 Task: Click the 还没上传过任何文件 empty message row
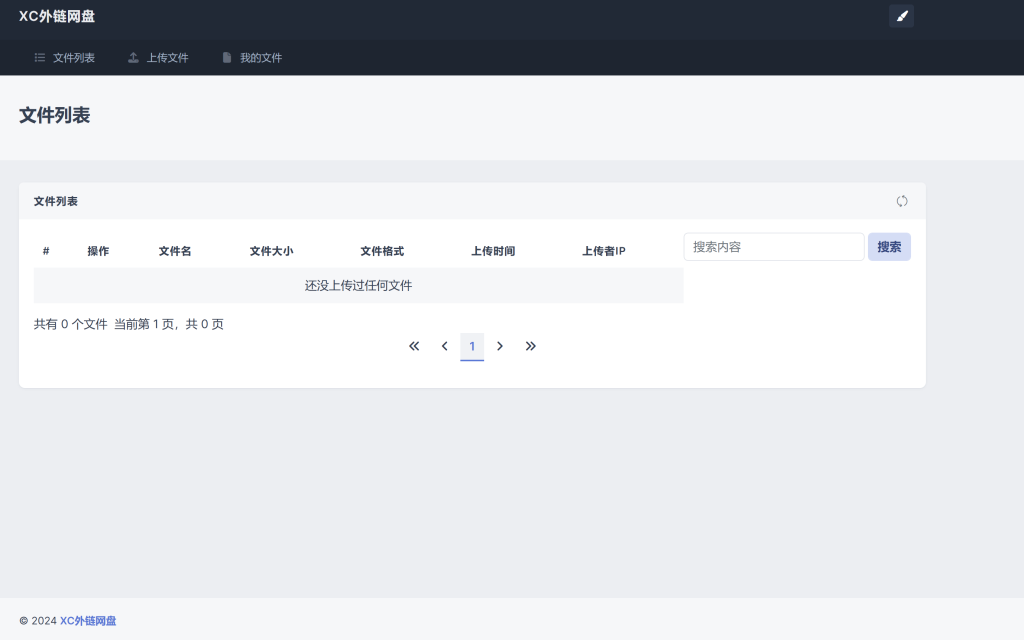coord(358,285)
